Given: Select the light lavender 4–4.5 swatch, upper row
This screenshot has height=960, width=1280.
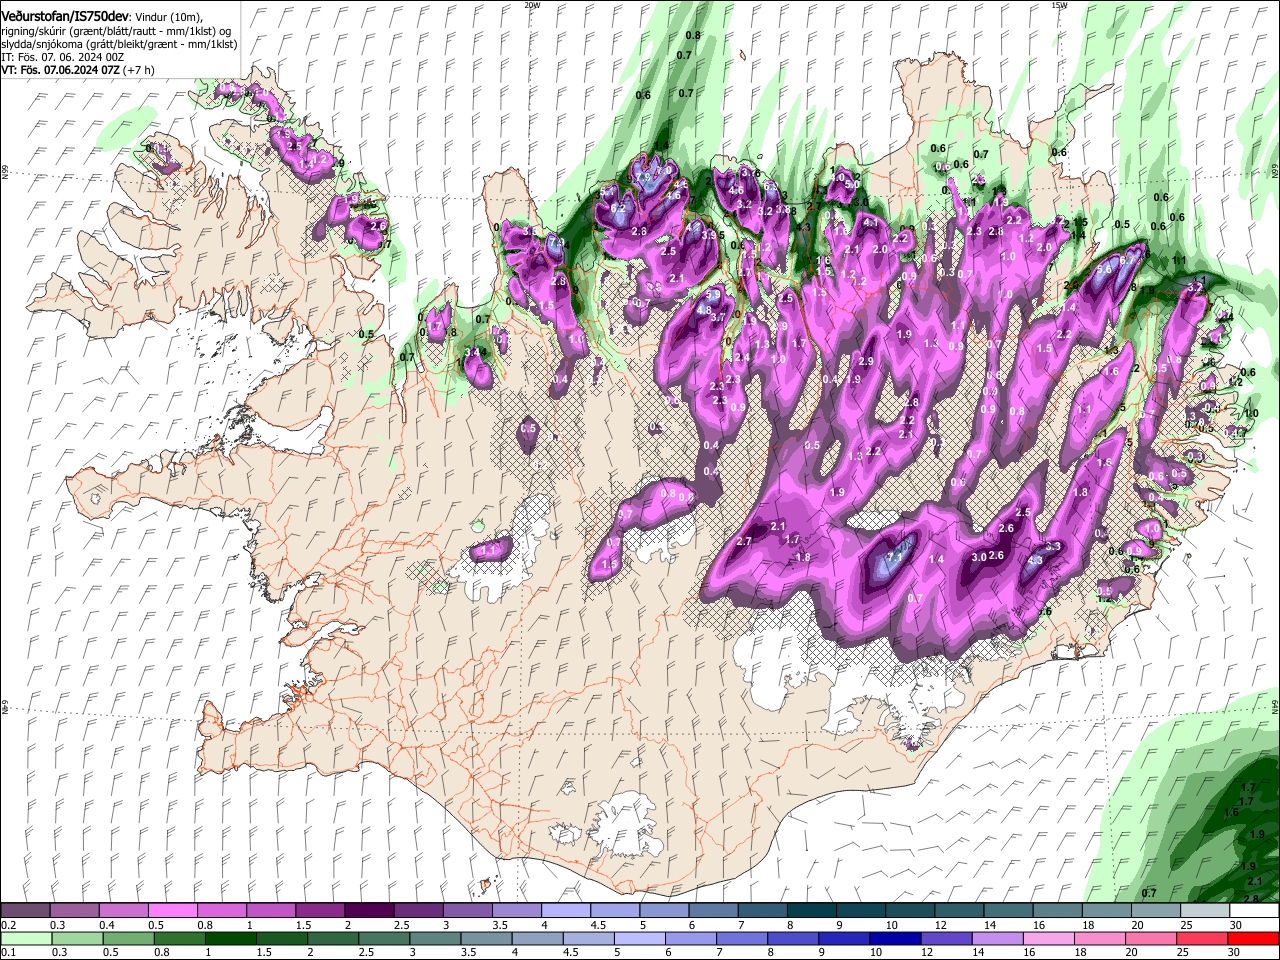Looking at the screenshot, I should 565,910.
